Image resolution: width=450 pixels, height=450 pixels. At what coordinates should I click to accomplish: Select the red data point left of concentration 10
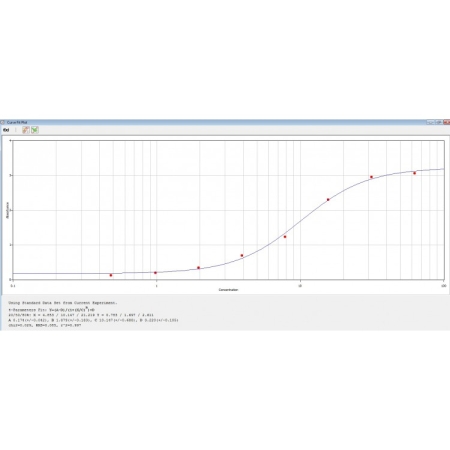[x=285, y=237]
